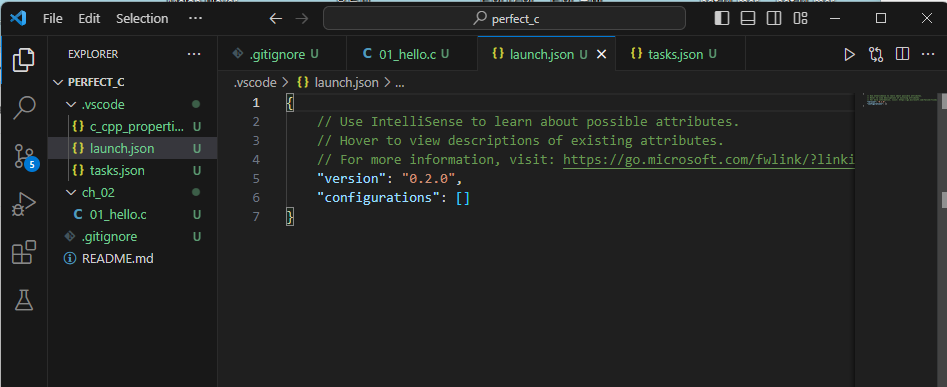Toggle the bottom panel layout icon
This screenshot has width=947, height=387.
pyautogui.click(x=748, y=19)
